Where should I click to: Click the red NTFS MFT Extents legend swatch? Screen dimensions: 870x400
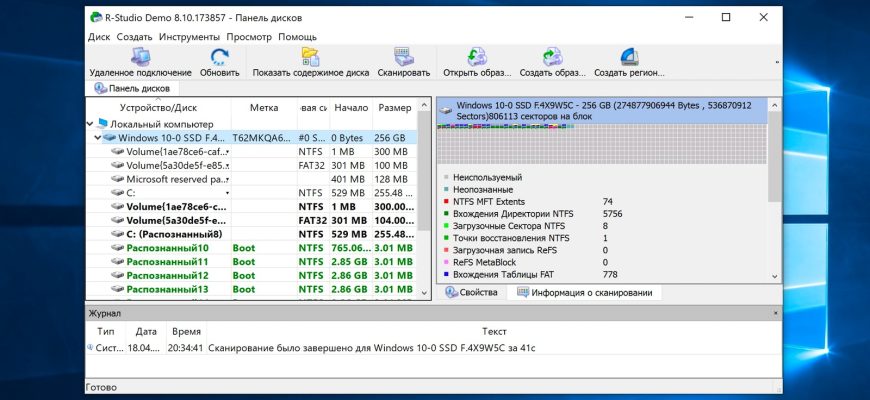click(446, 202)
